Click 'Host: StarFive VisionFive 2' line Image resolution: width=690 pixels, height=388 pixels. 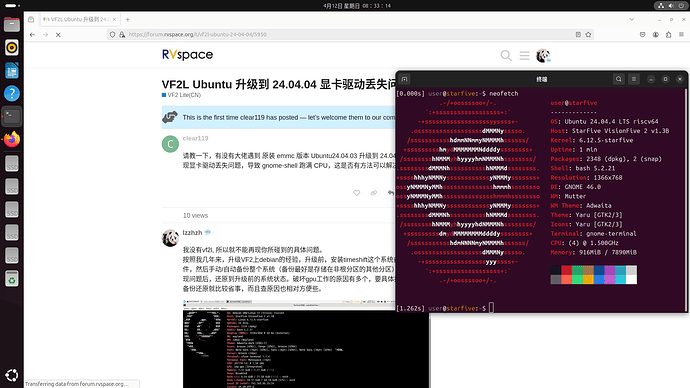click(609, 131)
